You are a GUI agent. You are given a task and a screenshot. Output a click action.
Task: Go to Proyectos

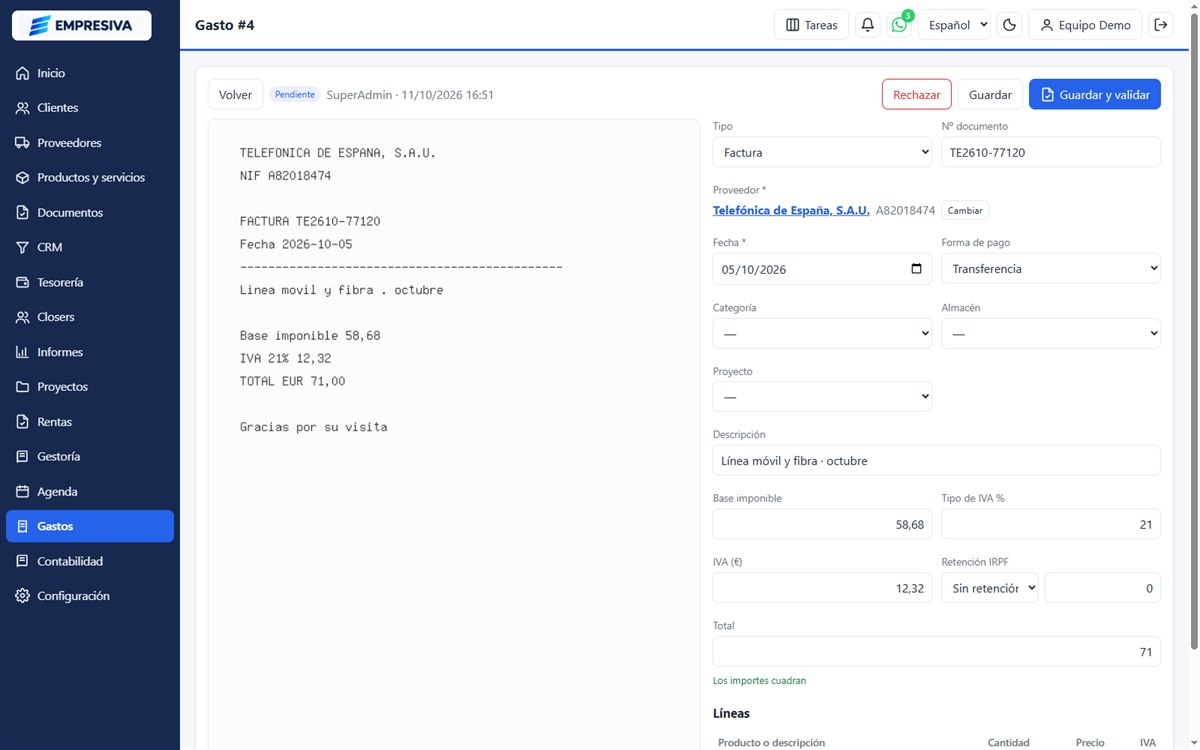tap(90, 387)
